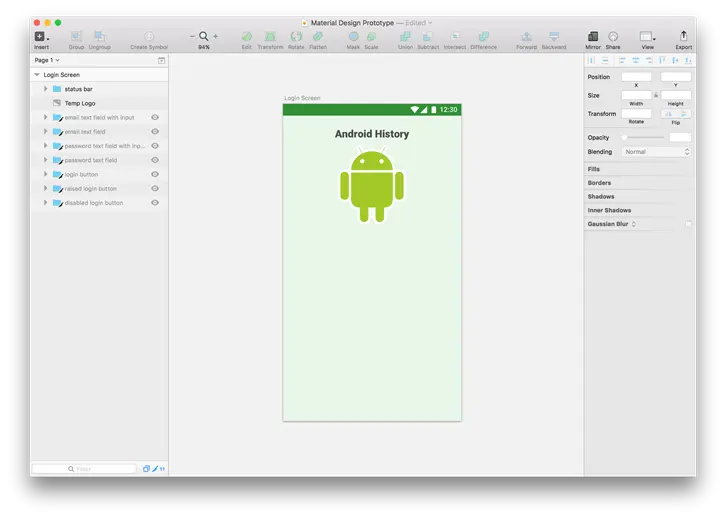Image resolution: width=726 pixels, height=519 pixels.
Task: Click the Width size field
Action: (x=636, y=95)
